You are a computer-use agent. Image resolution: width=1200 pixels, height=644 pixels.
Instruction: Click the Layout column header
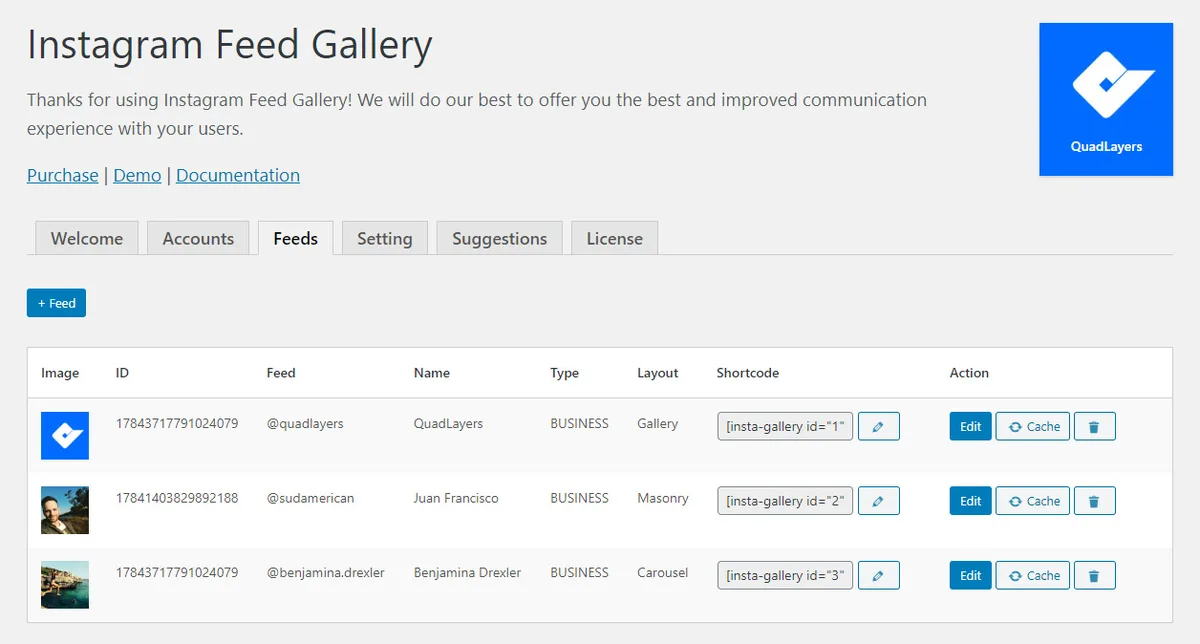click(x=658, y=373)
